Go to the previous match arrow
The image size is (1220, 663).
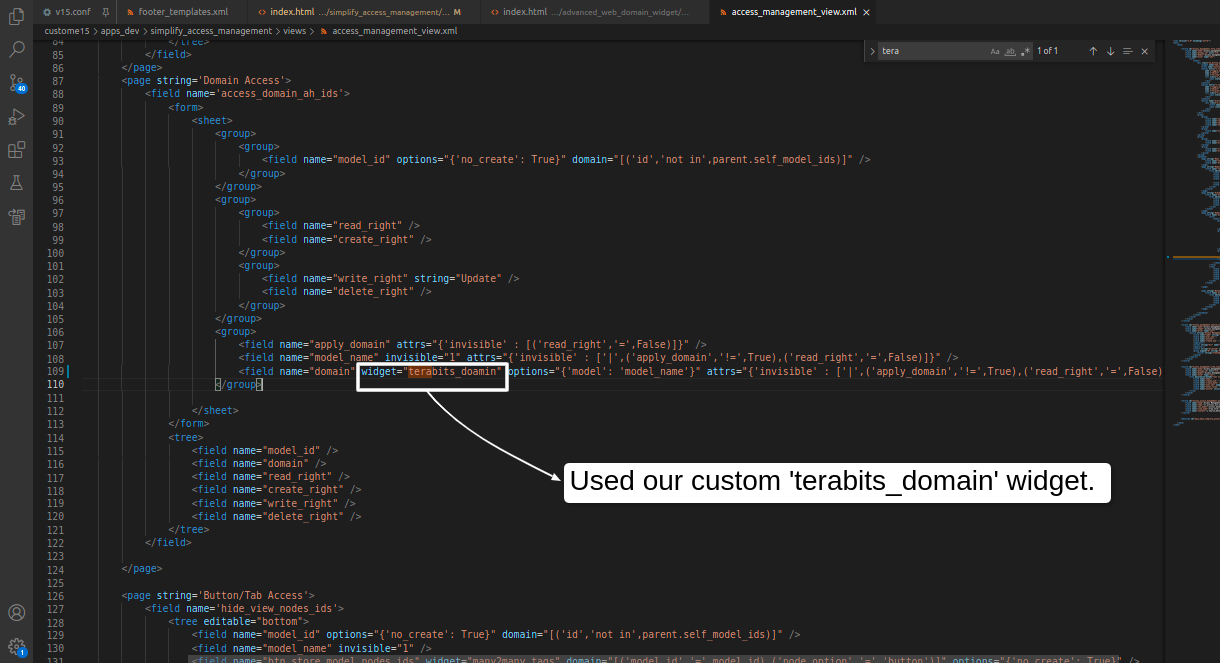1093,51
